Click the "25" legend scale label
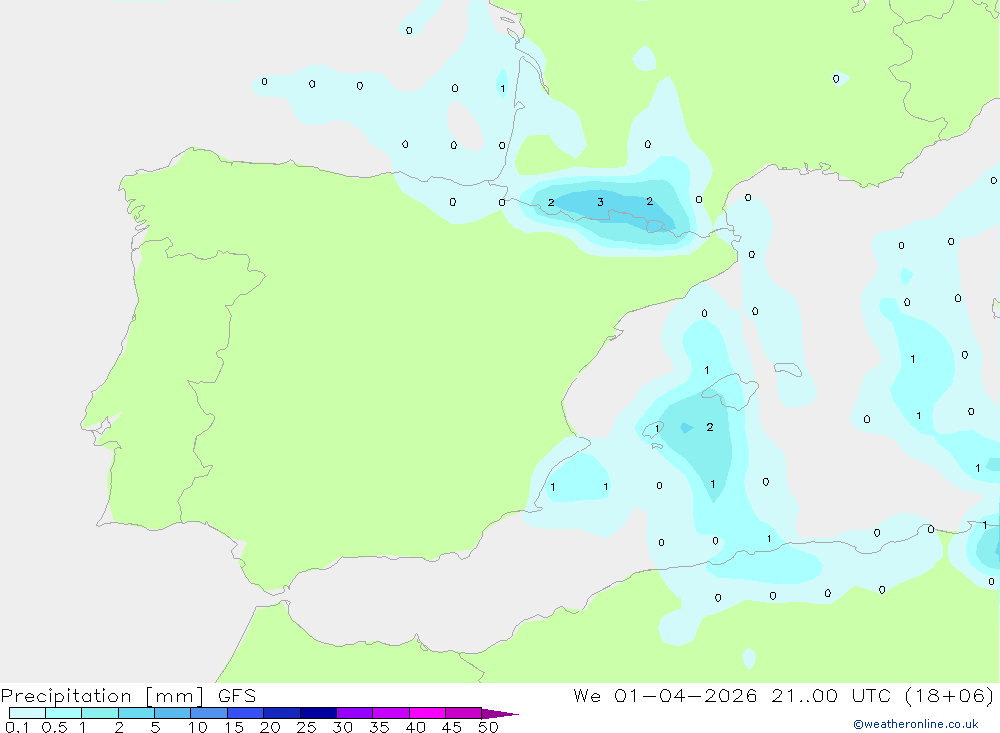Screen dimensions: 1000x733 click(306, 727)
